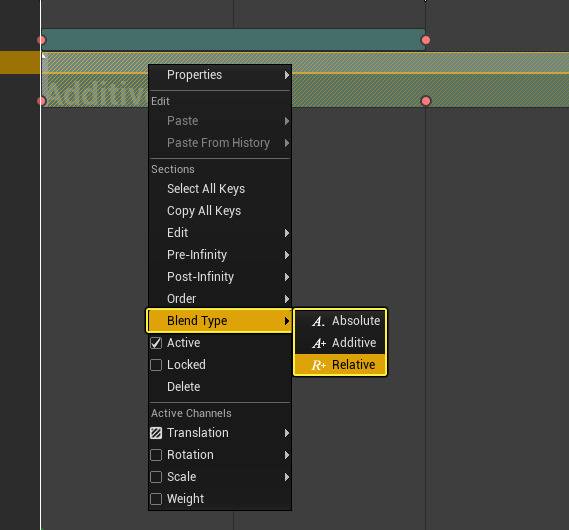Open the Blend Type menu entry

tap(220, 321)
